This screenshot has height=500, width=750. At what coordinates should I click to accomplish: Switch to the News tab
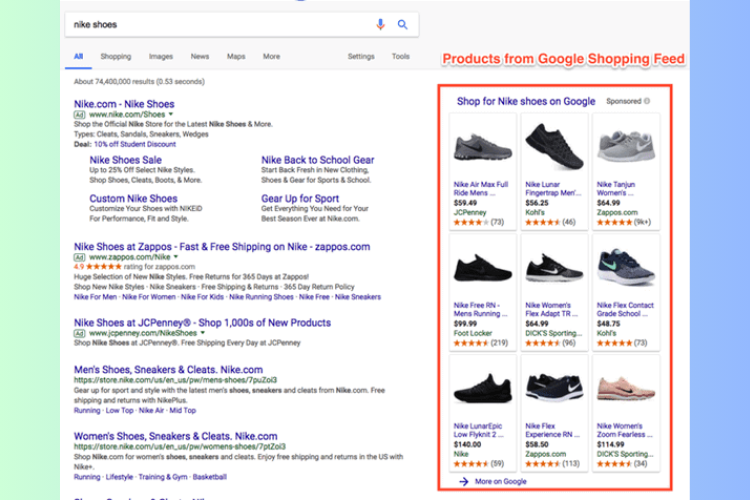point(200,56)
